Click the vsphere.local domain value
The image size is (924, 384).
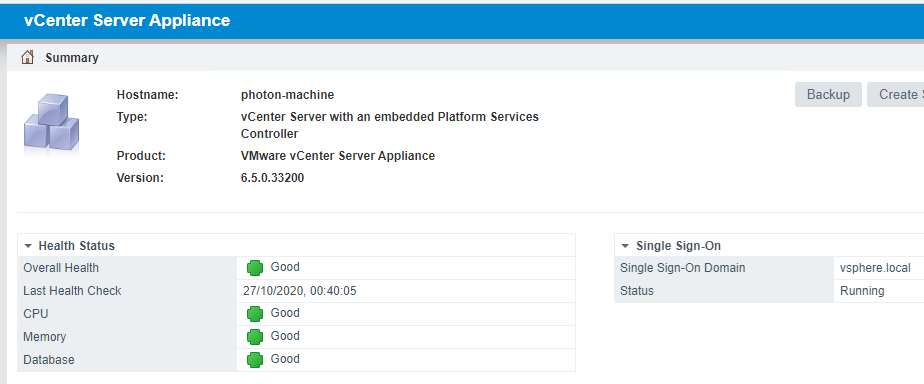[875, 268]
